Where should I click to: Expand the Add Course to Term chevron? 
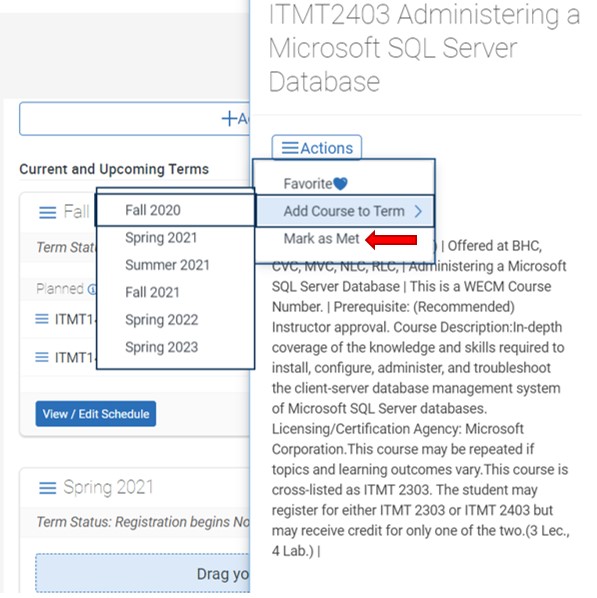(x=418, y=211)
